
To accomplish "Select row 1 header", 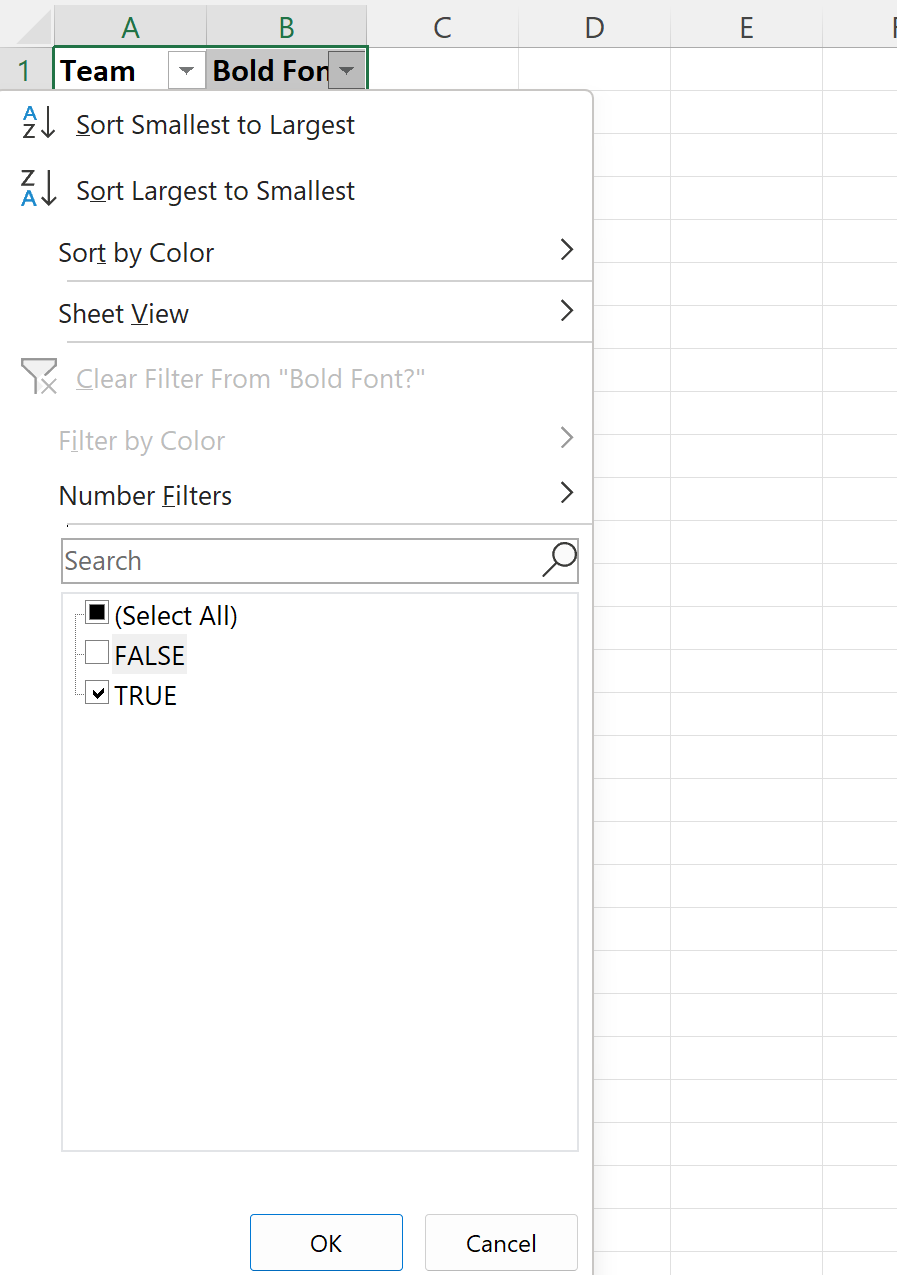I will (x=25, y=70).
